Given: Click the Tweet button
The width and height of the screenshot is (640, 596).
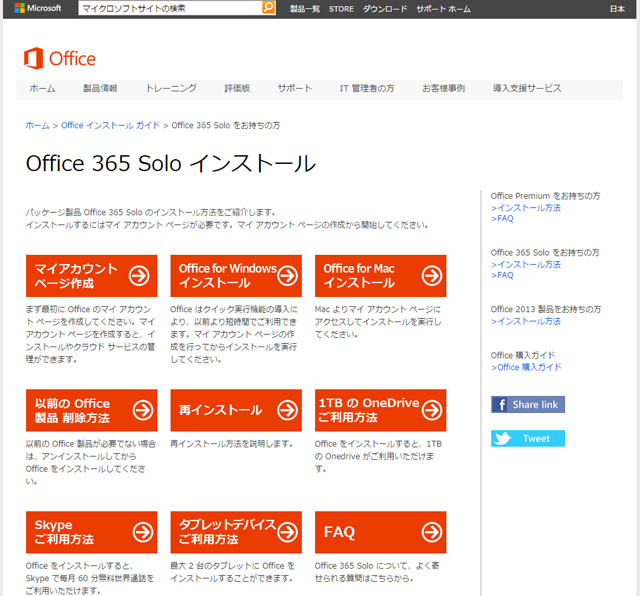Looking at the screenshot, I should (x=528, y=438).
